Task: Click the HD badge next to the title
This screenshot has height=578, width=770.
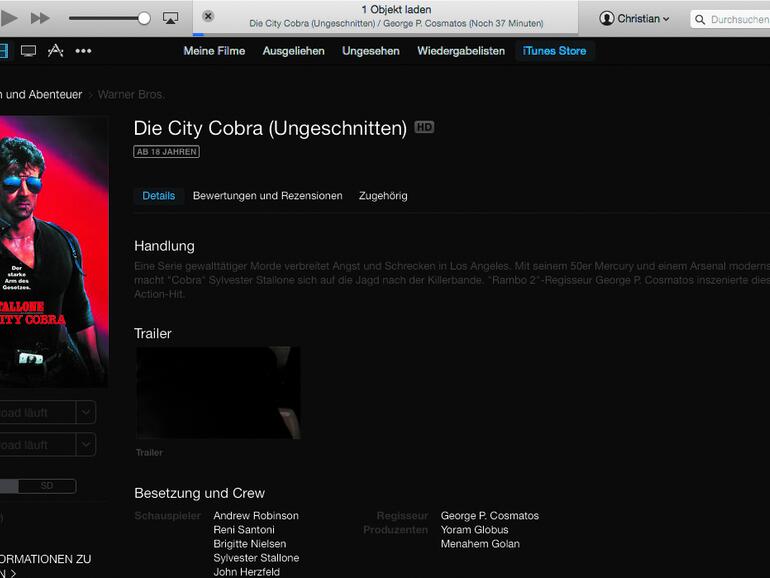Action: pyautogui.click(x=424, y=127)
